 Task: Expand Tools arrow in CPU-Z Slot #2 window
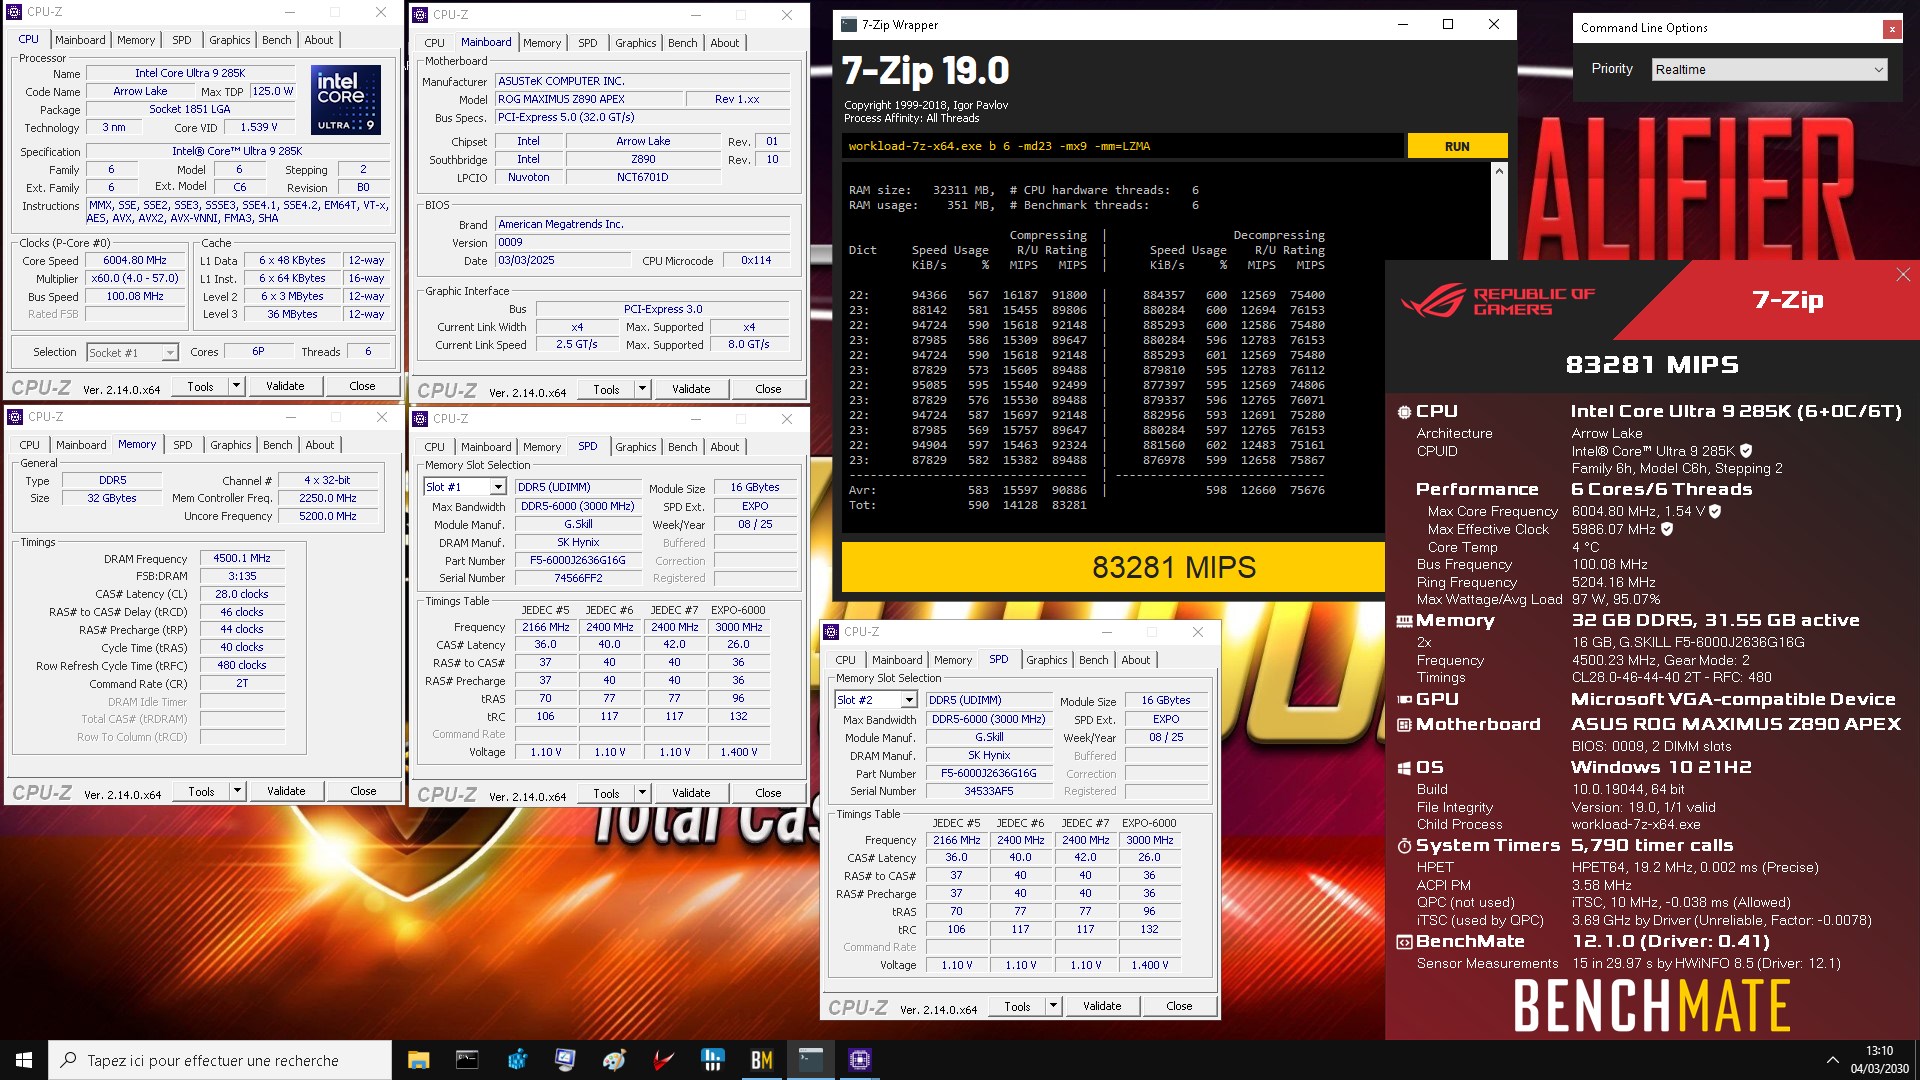coord(1053,1006)
